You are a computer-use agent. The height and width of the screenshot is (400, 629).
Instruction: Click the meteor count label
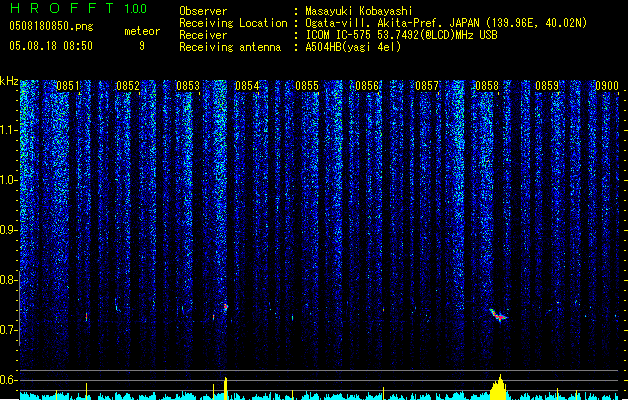click(x=142, y=31)
